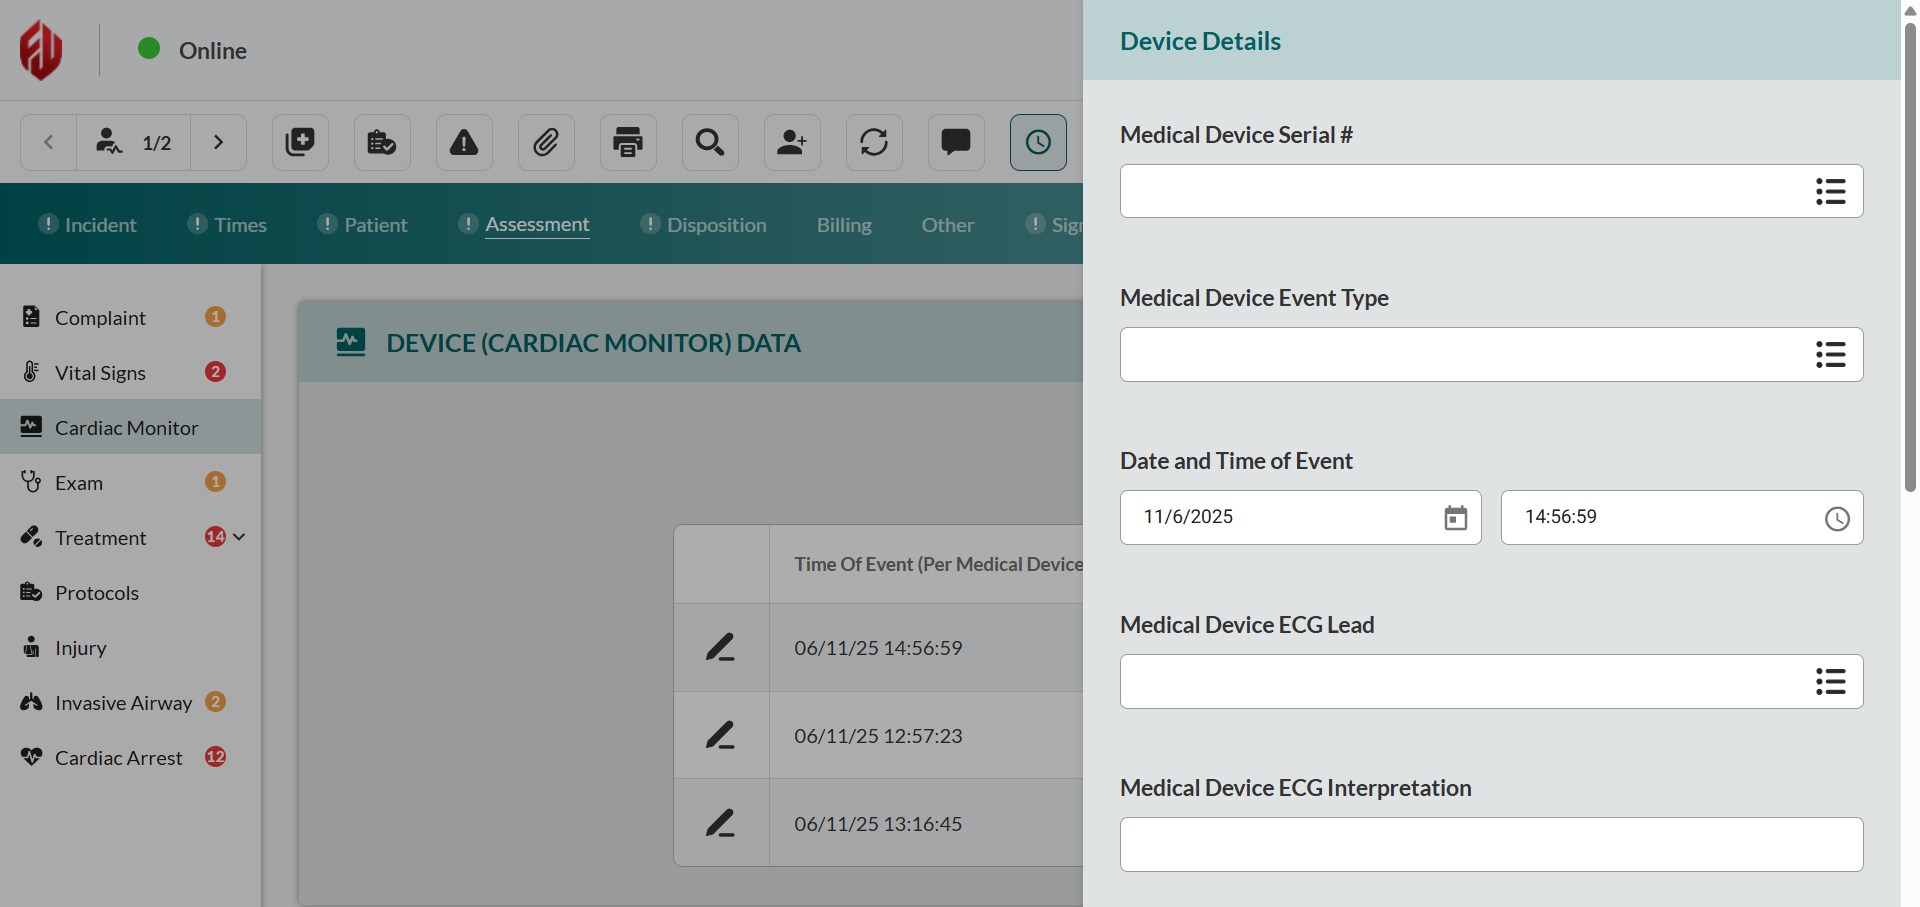Open the chat comment icon
Viewport: 1920px width, 907px height.
pos(956,143)
